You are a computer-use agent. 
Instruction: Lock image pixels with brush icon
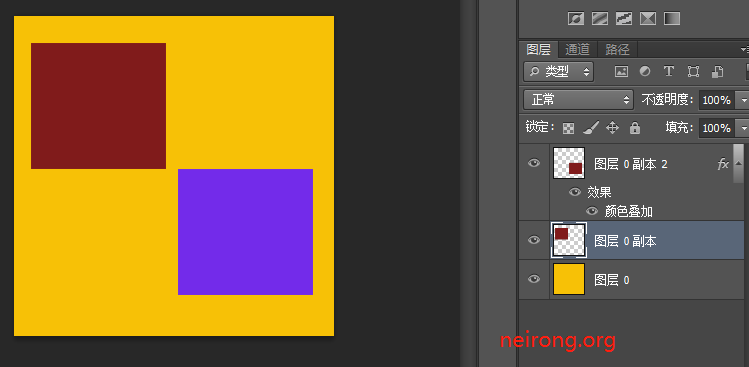590,128
